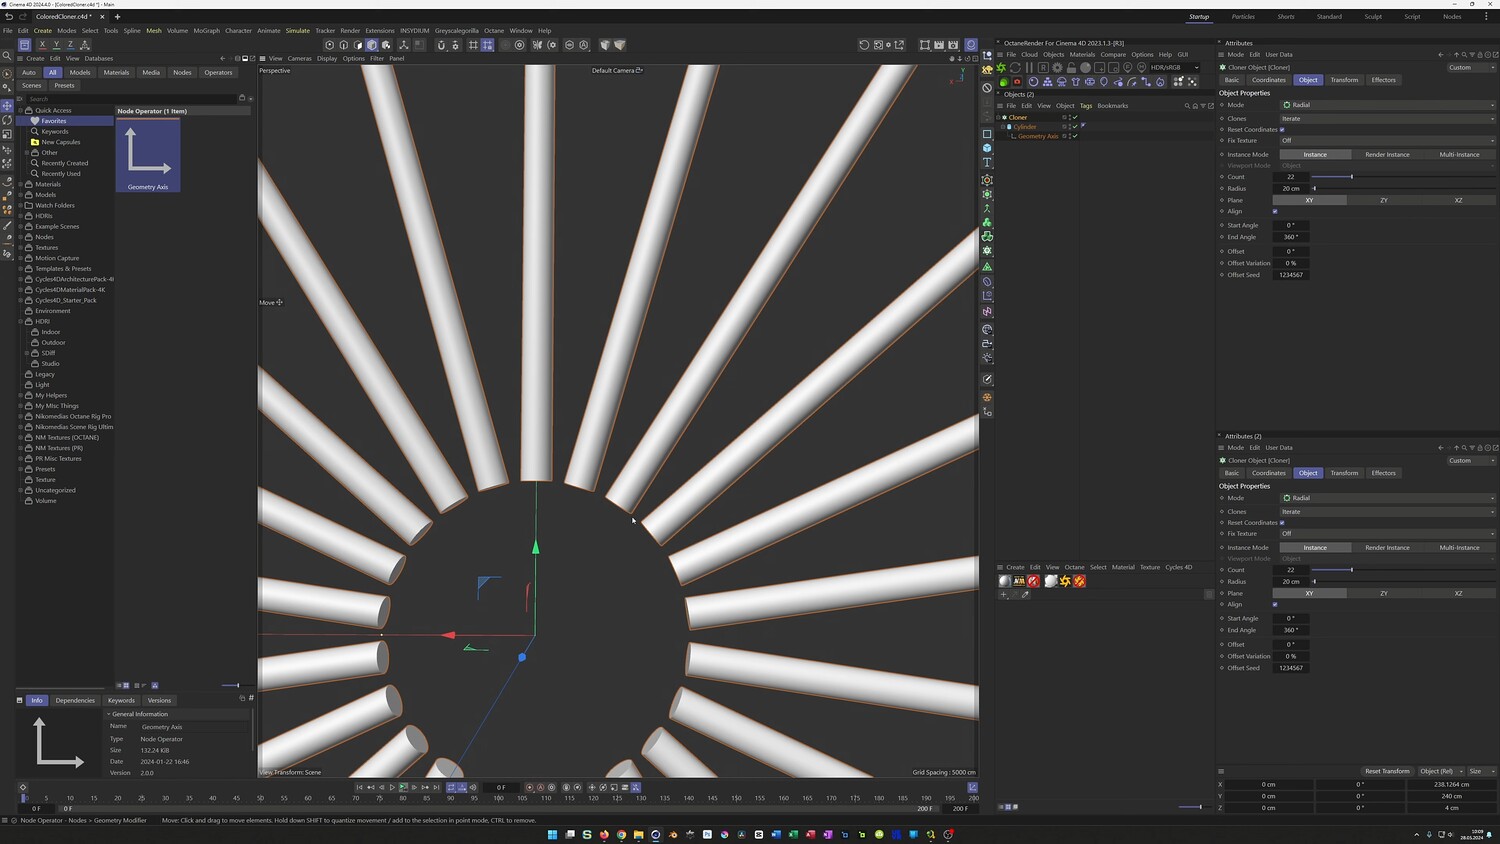Select ZY plane in upper Attributes panel
This screenshot has height=844, width=1500.
1384,200
